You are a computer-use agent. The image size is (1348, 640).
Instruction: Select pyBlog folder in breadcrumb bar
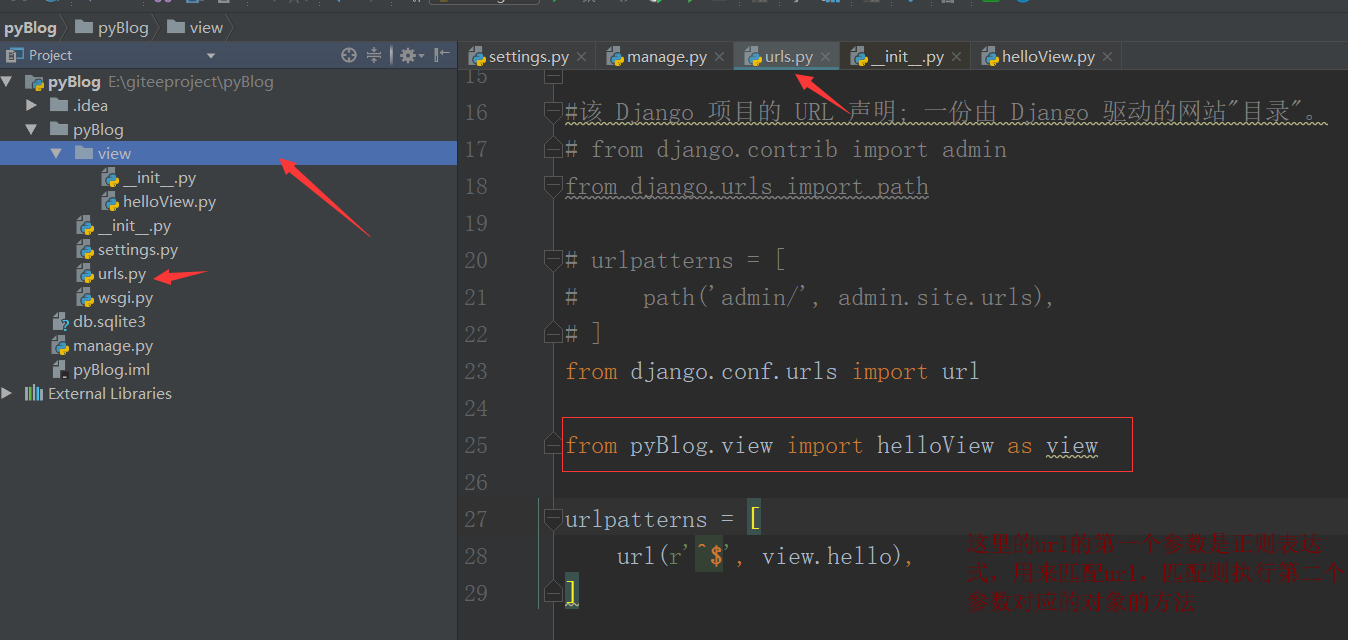(x=111, y=27)
